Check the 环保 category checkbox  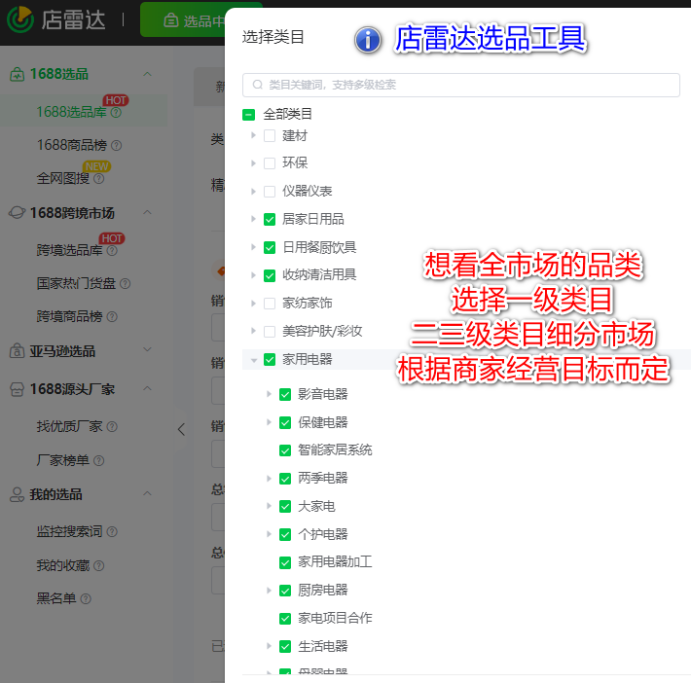pyautogui.click(x=270, y=163)
